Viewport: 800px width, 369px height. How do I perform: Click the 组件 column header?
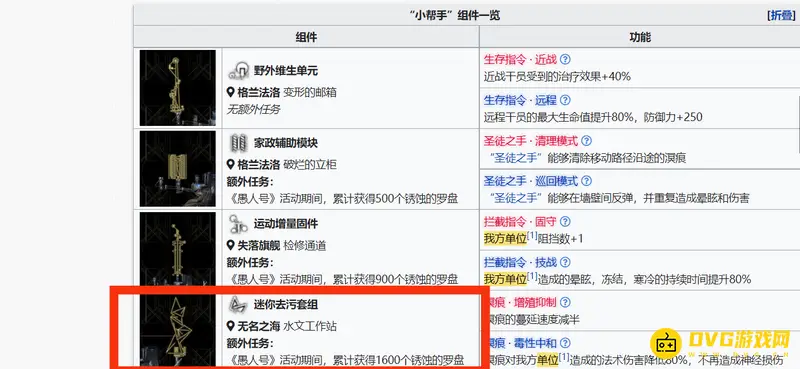306,37
